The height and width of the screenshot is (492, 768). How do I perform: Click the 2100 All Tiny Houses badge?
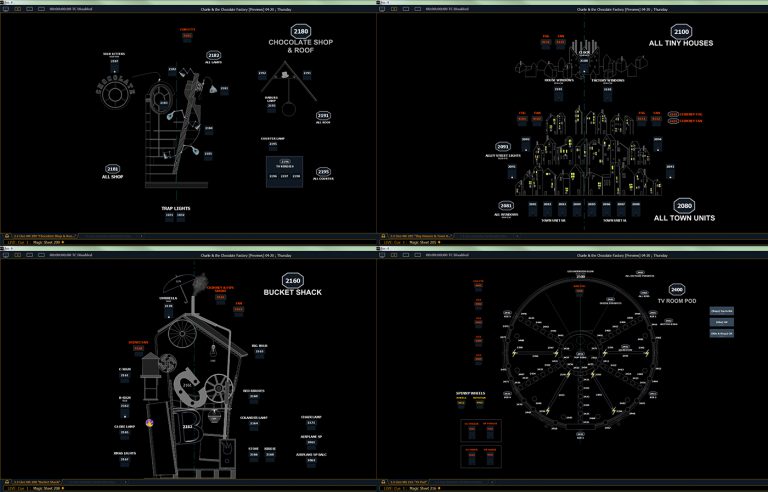[681, 32]
